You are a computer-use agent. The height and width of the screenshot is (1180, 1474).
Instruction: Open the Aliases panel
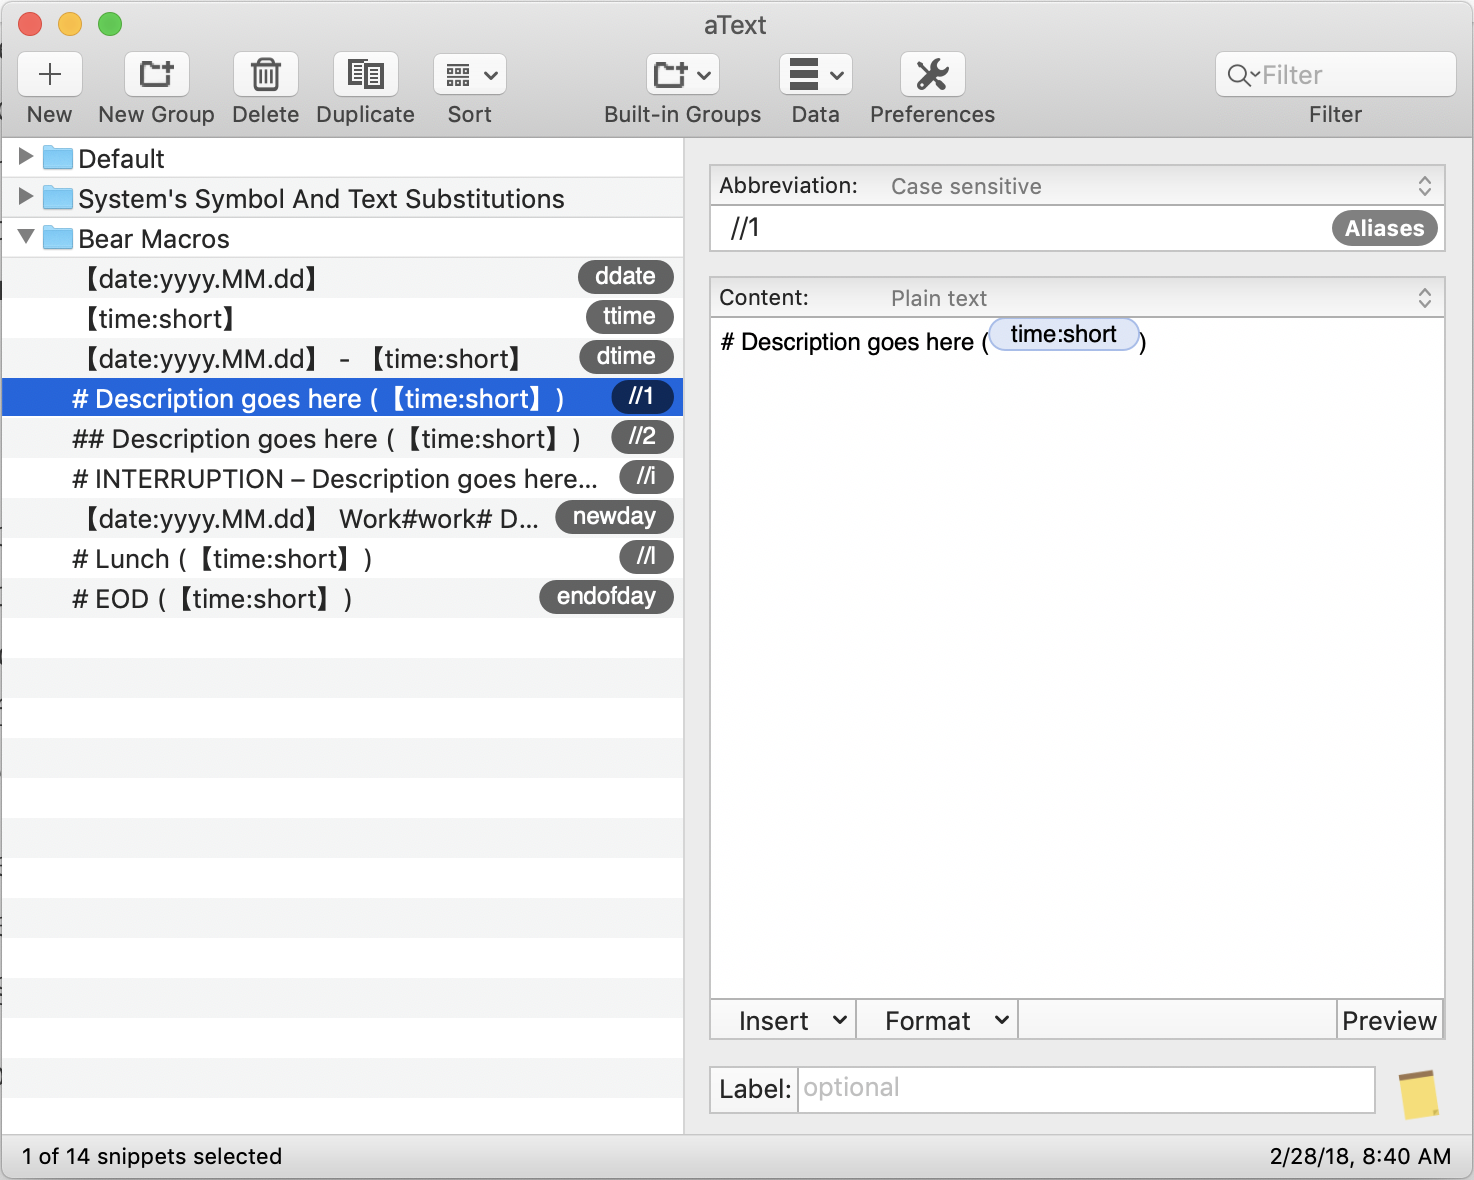tap(1385, 228)
